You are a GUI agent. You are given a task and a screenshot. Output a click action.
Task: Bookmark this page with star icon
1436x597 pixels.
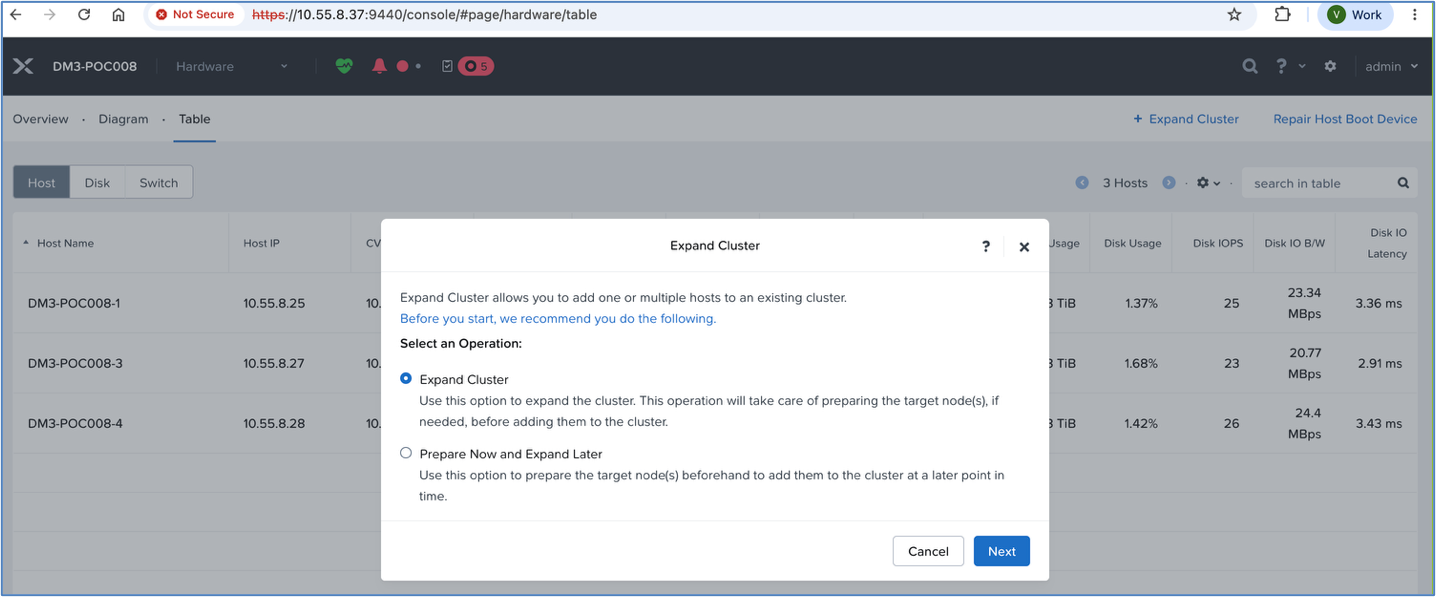coord(1234,15)
